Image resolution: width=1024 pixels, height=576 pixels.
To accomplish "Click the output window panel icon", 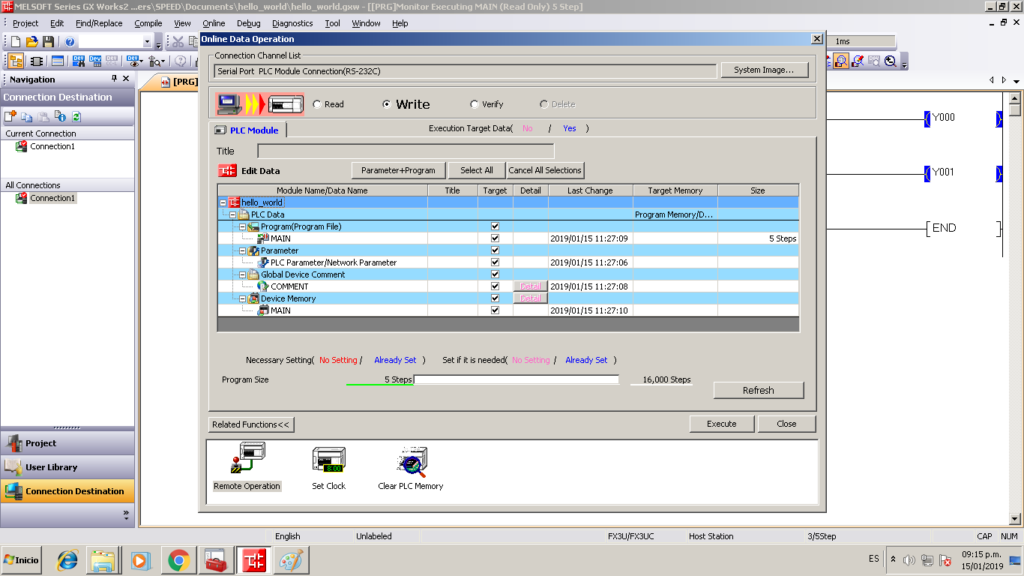I will point(57,61).
